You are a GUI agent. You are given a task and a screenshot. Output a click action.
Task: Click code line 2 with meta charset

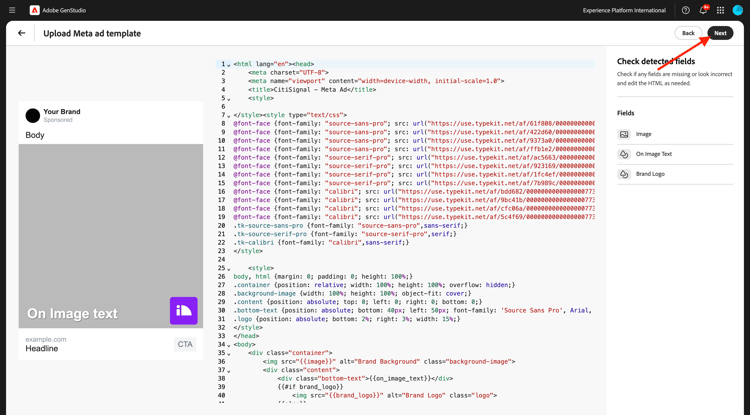288,73
